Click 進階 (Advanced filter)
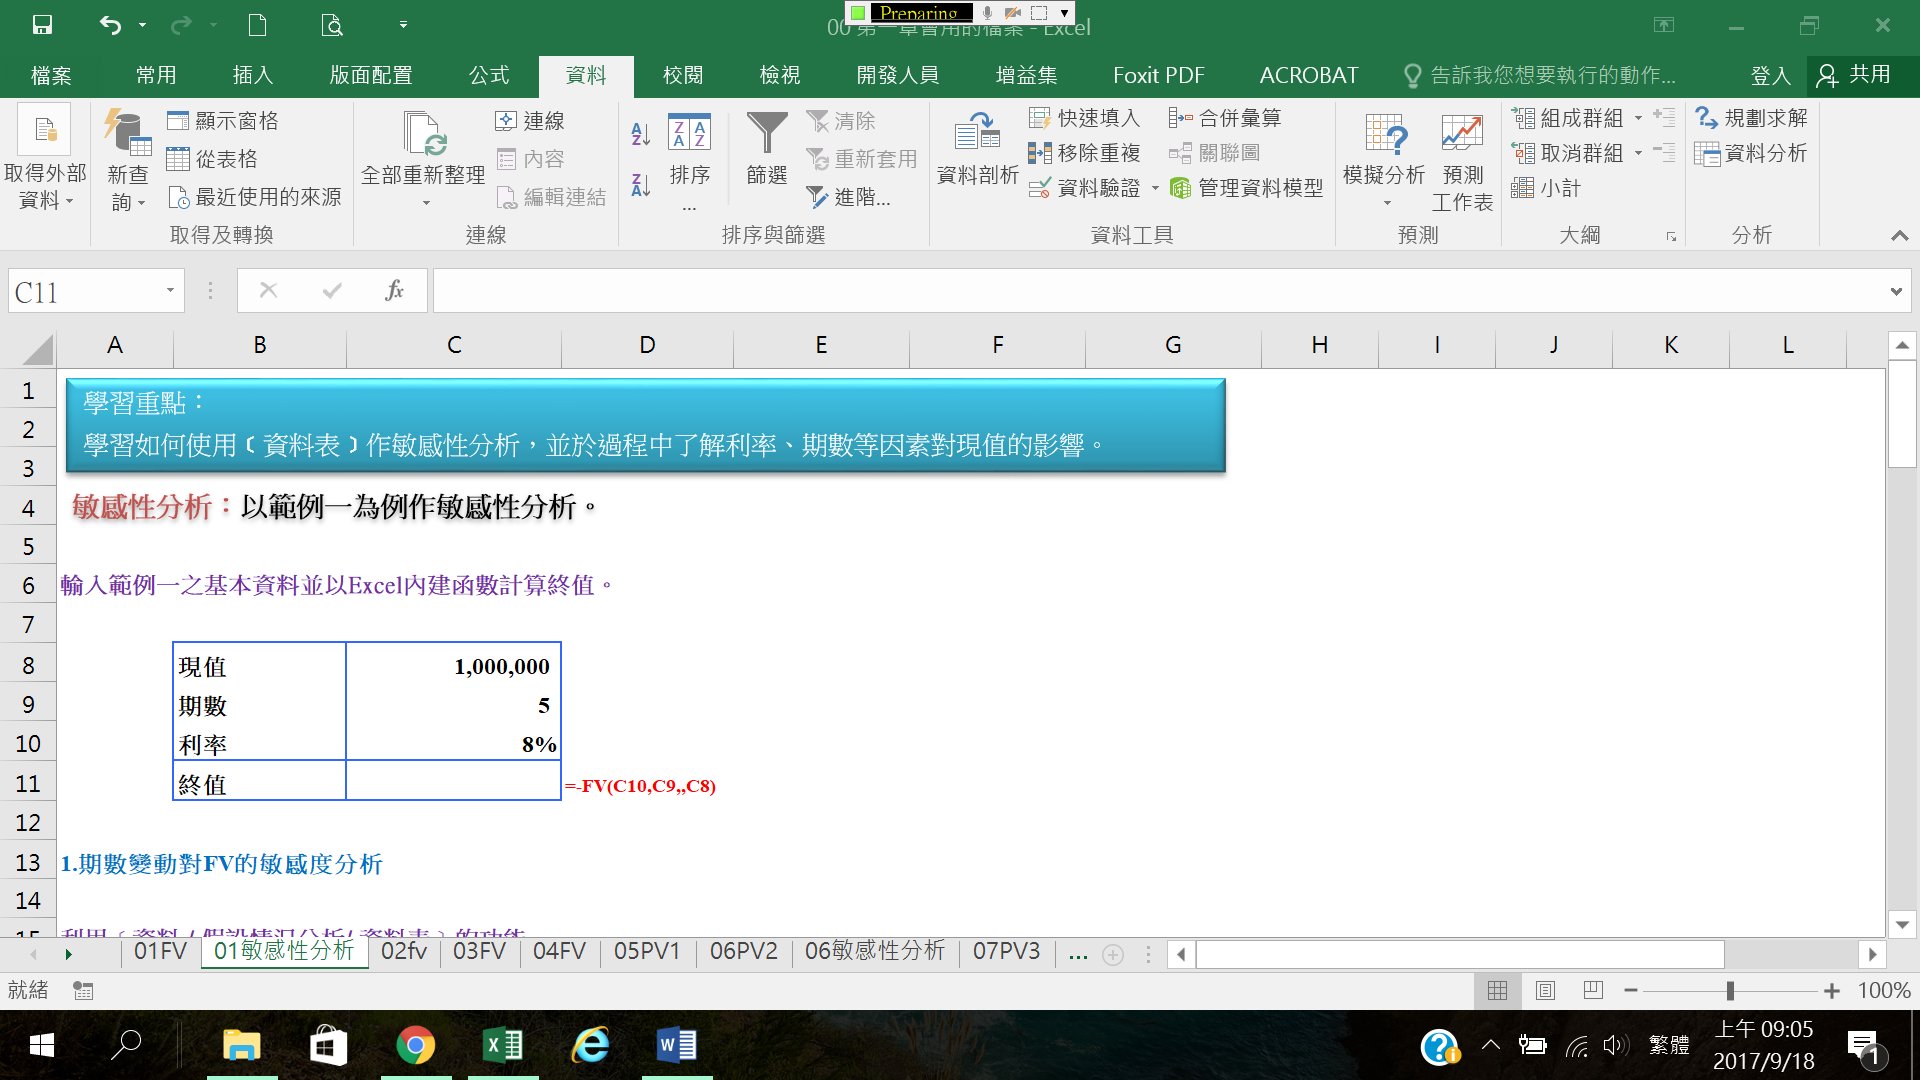The height and width of the screenshot is (1080, 1920). pyautogui.click(x=848, y=197)
